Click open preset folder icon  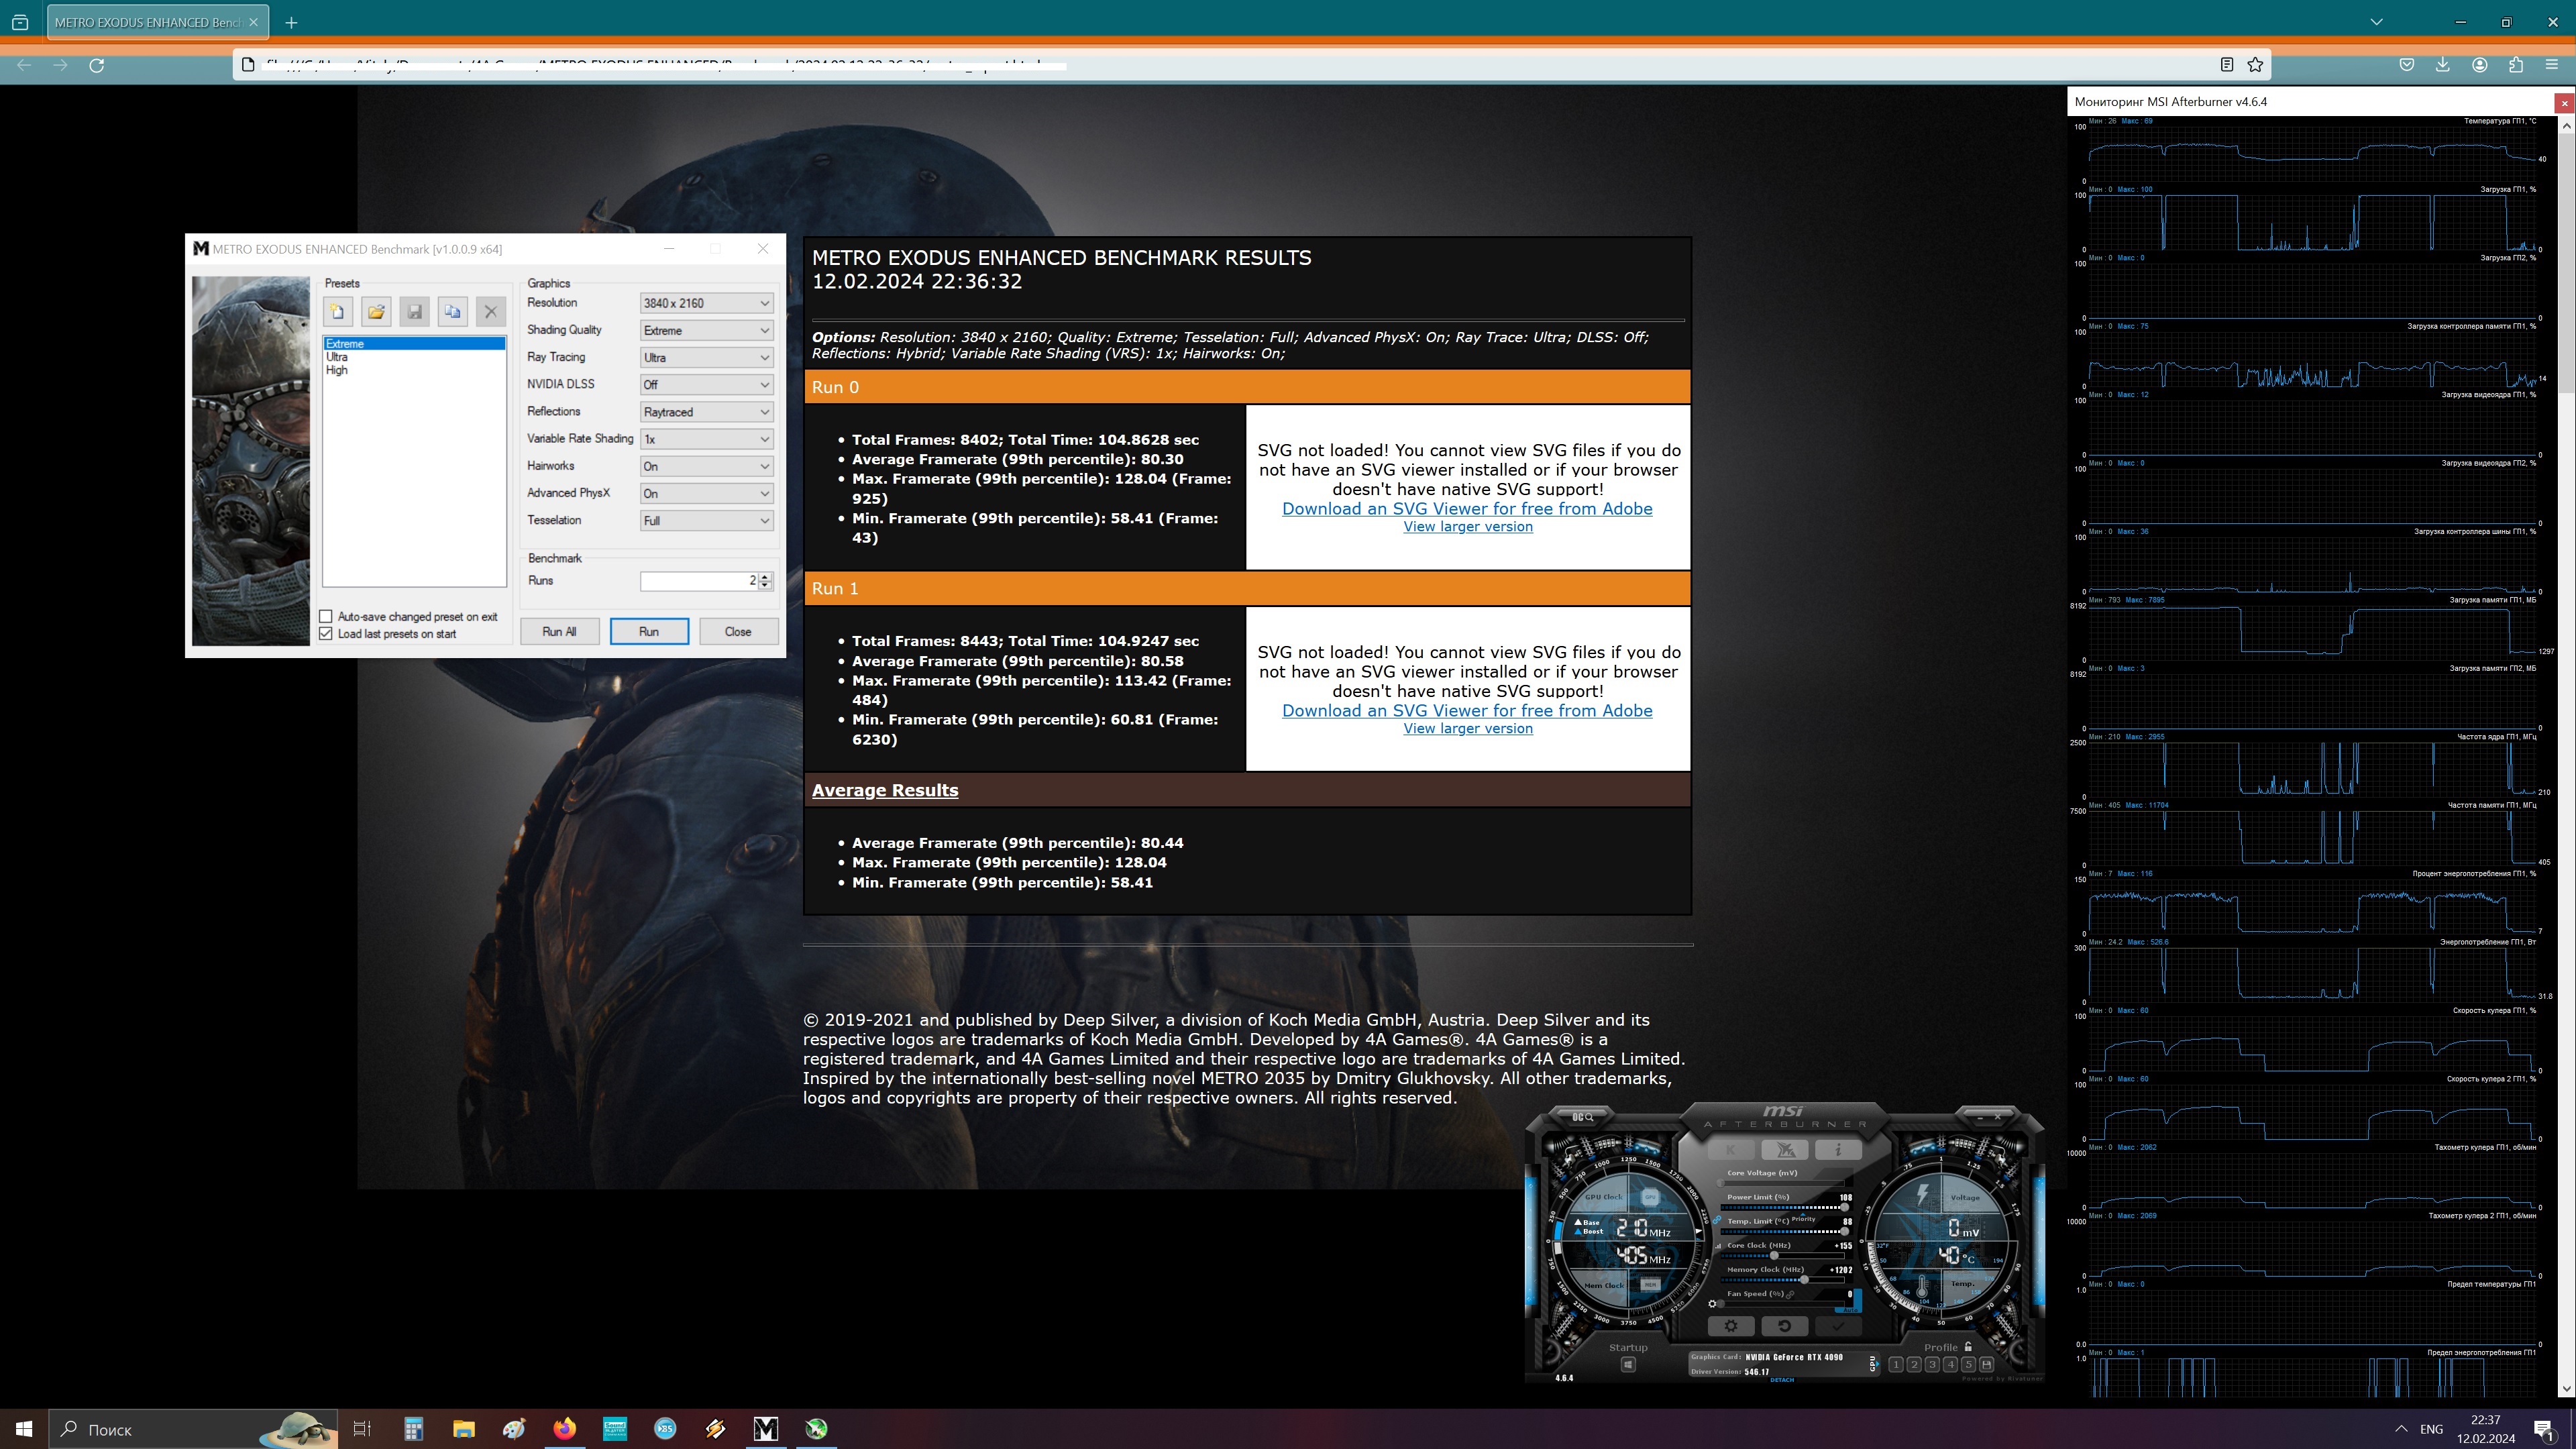point(376,312)
